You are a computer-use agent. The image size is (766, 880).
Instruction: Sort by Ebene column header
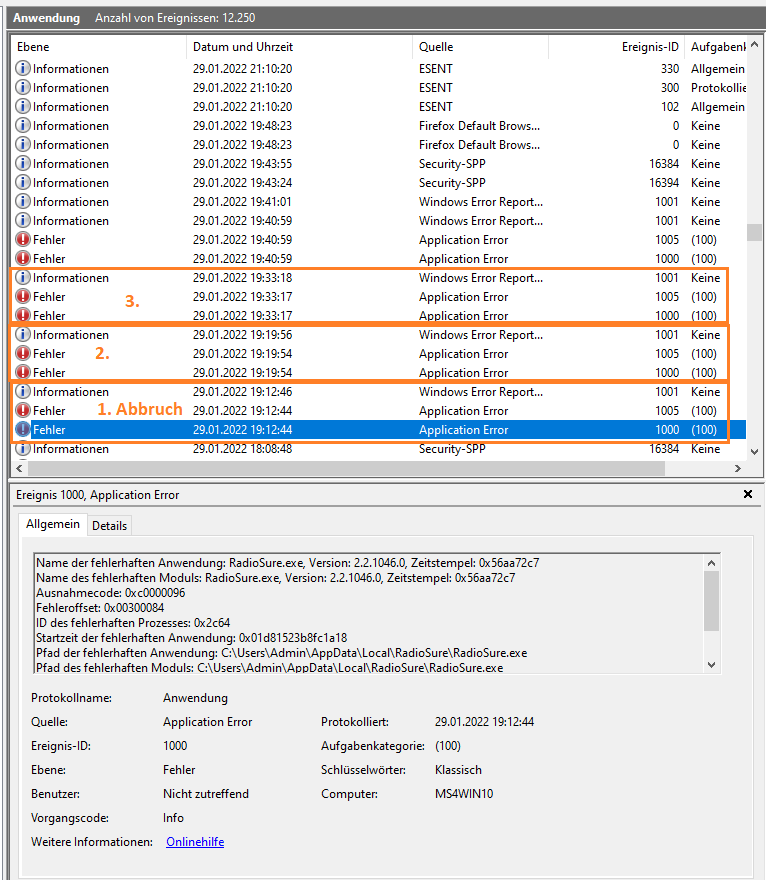(98, 47)
